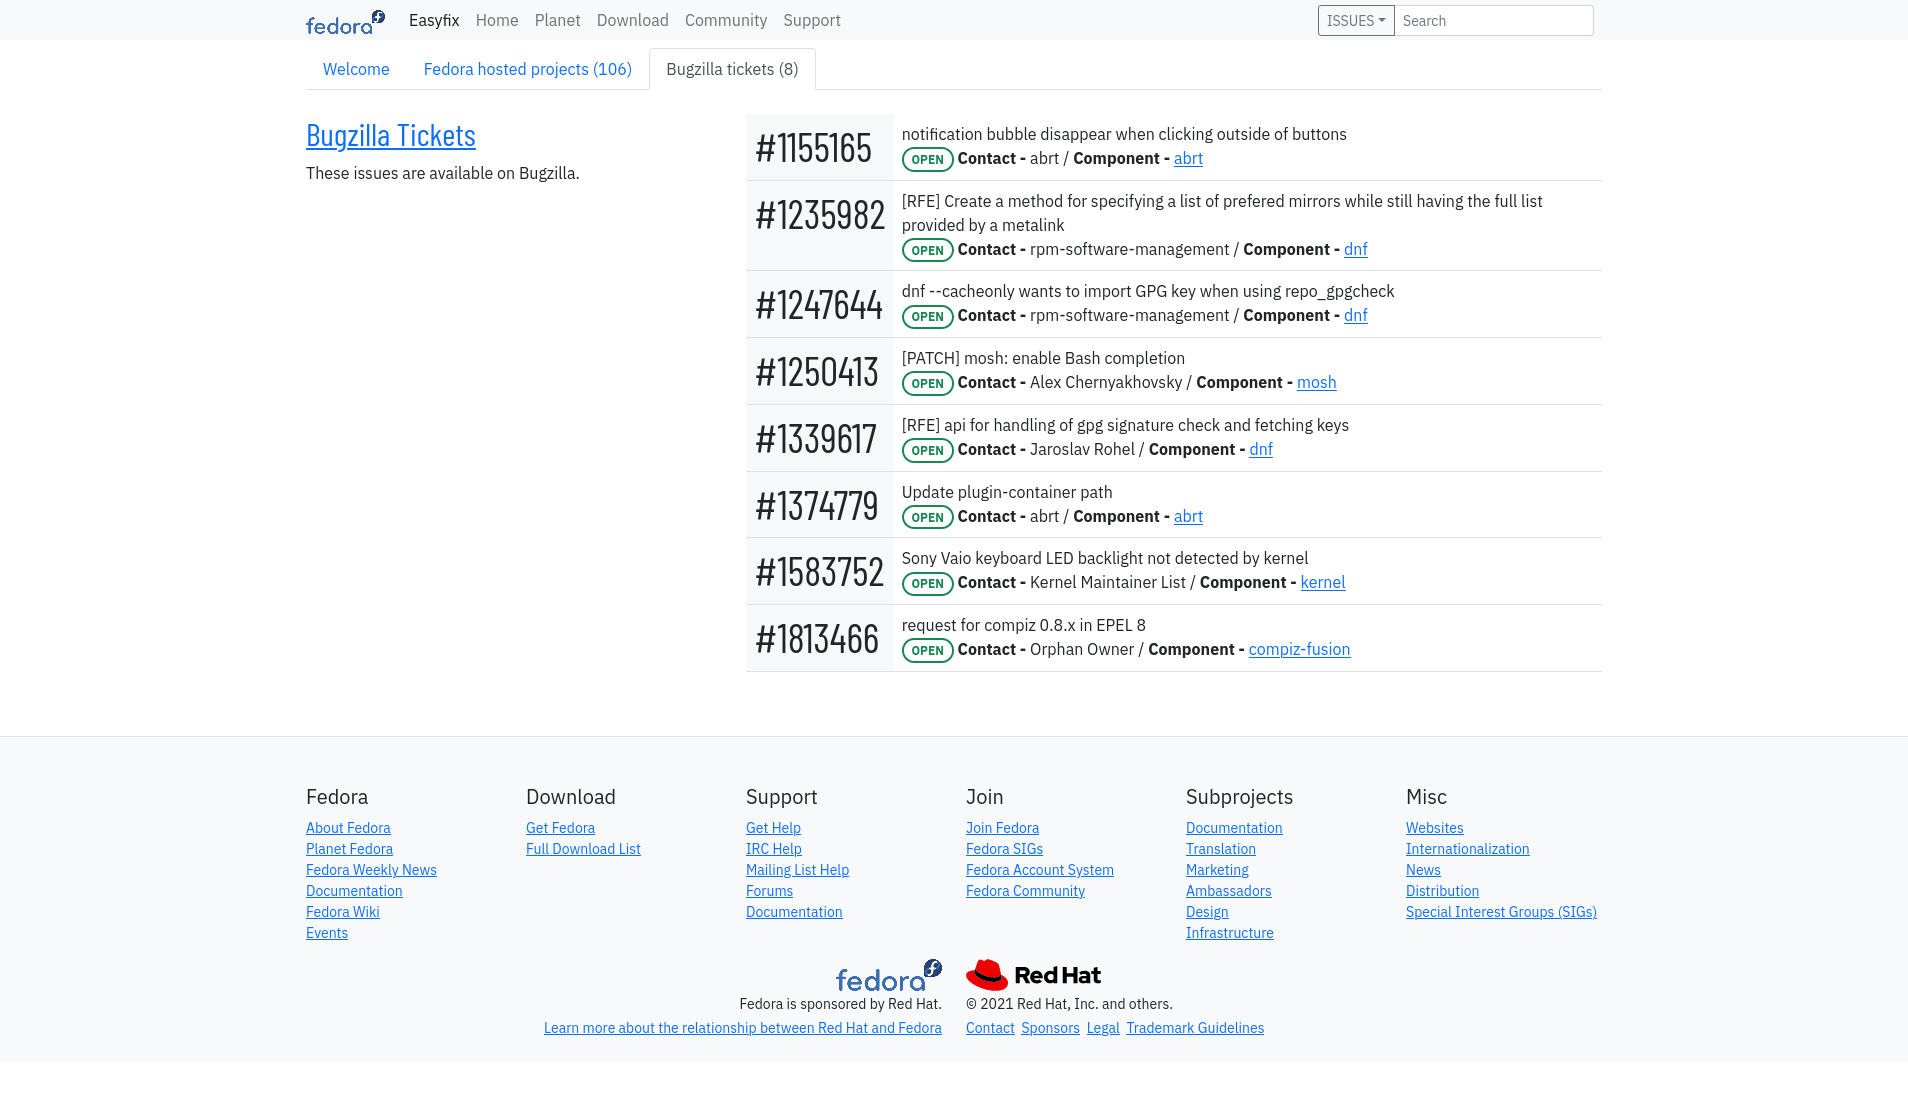Click the Red Hat logo in the footer
Screen dimensions: 1908x1111
1033,975
